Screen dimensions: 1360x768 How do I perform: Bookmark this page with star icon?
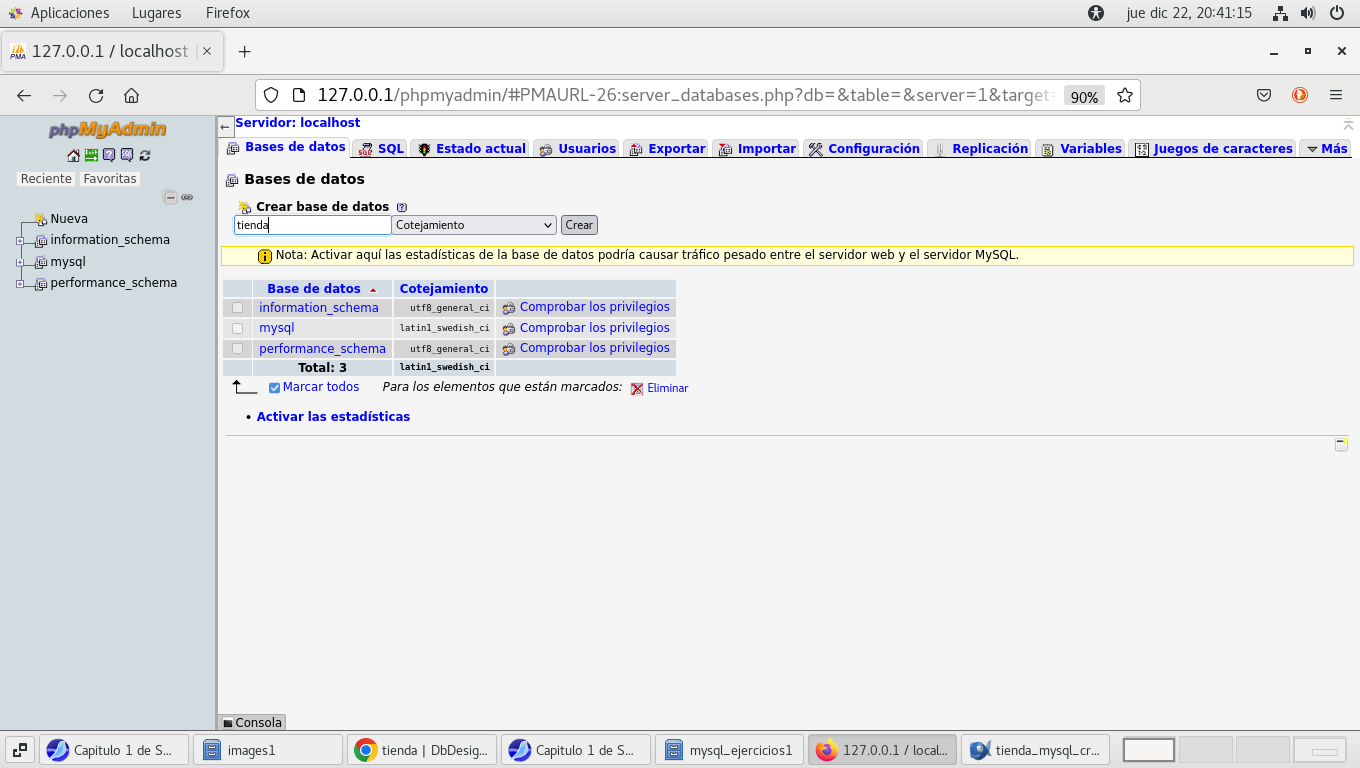point(1125,96)
